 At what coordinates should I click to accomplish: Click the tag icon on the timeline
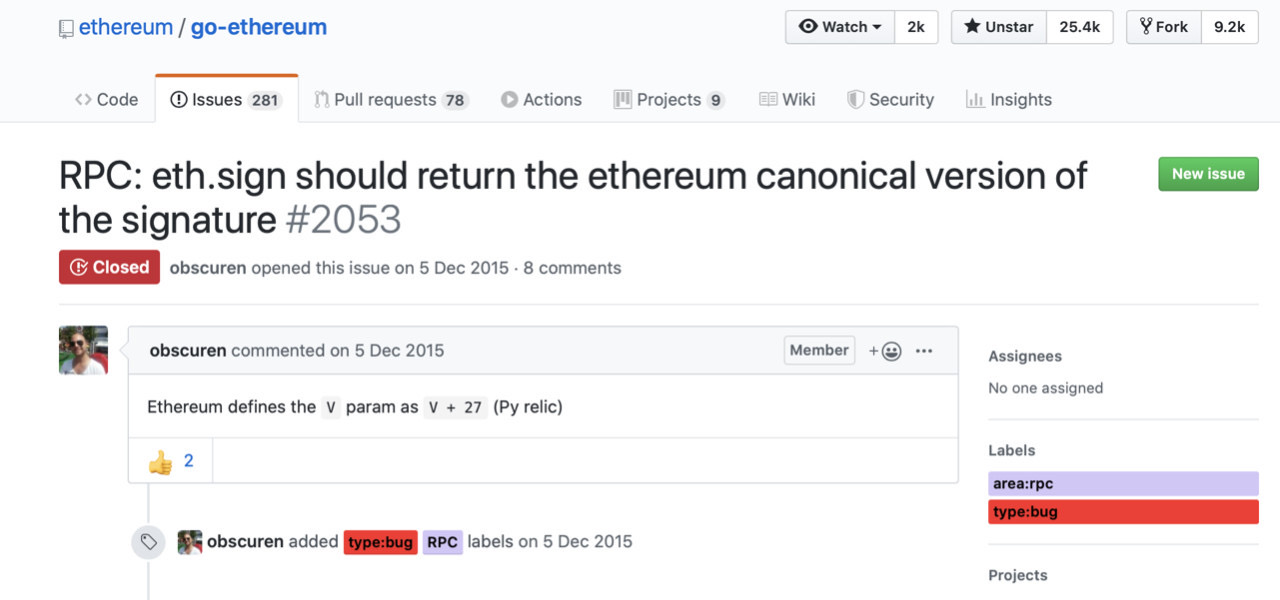point(148,542)
